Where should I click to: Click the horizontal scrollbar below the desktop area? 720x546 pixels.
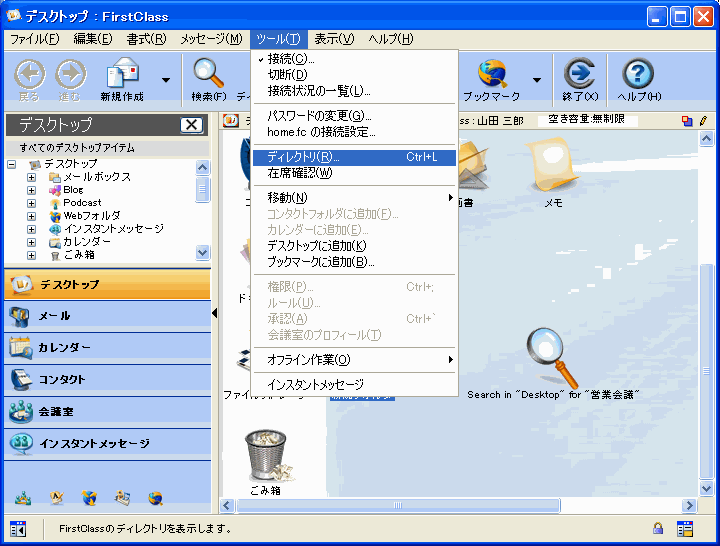(x=450, y=505)
